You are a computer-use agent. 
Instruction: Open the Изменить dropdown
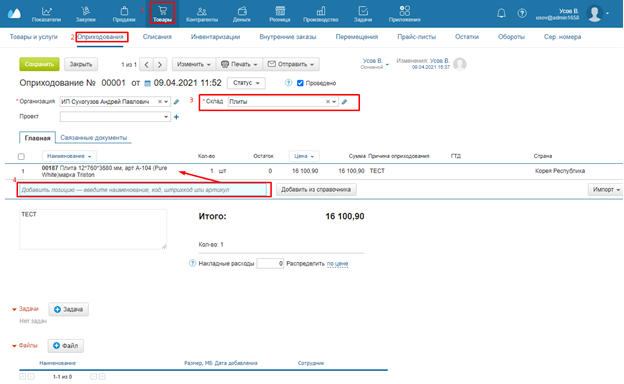193,64
